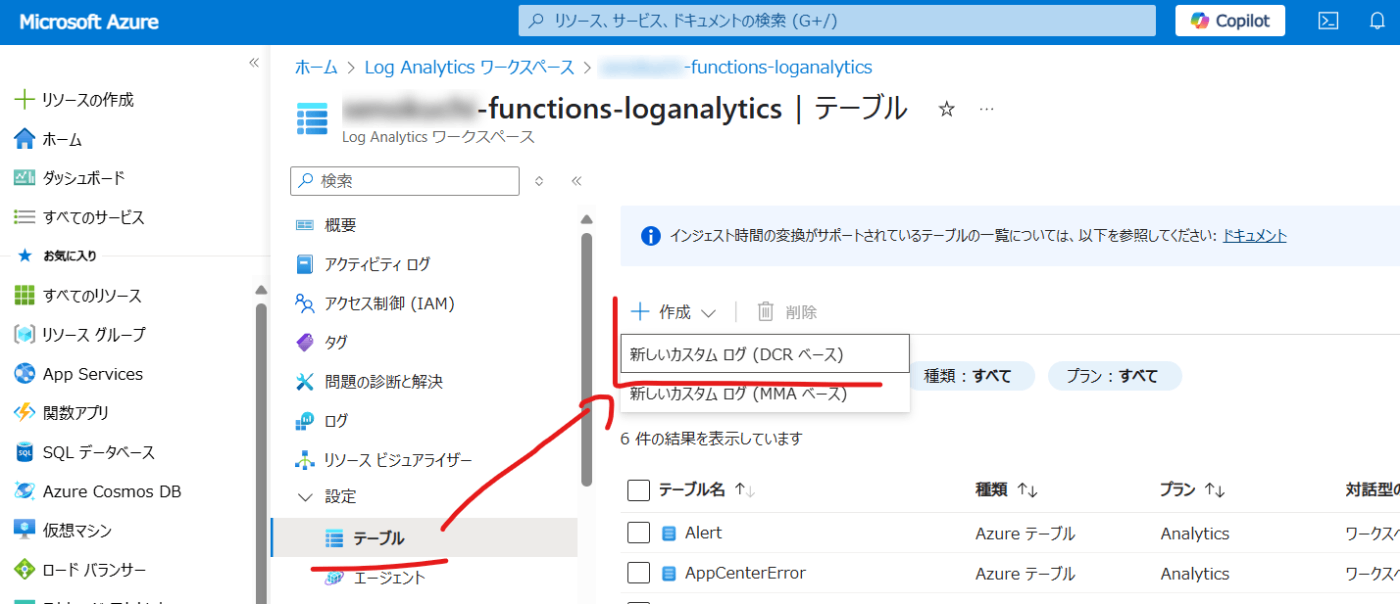Screen dimensions: 1400x604
Task: Click the Microsoft Azure logo text
Action: point(89,21)
